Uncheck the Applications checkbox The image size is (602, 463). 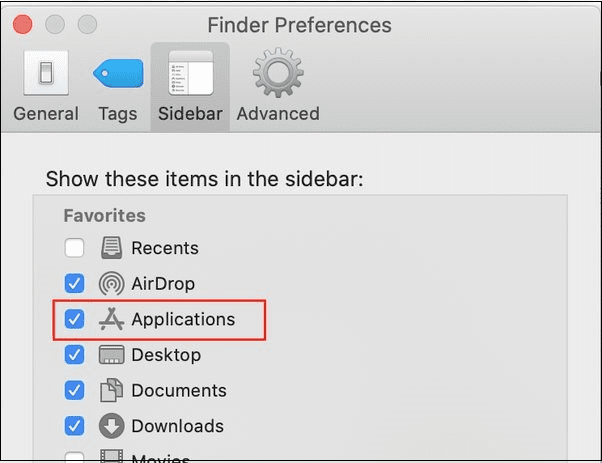click(74, 320)
